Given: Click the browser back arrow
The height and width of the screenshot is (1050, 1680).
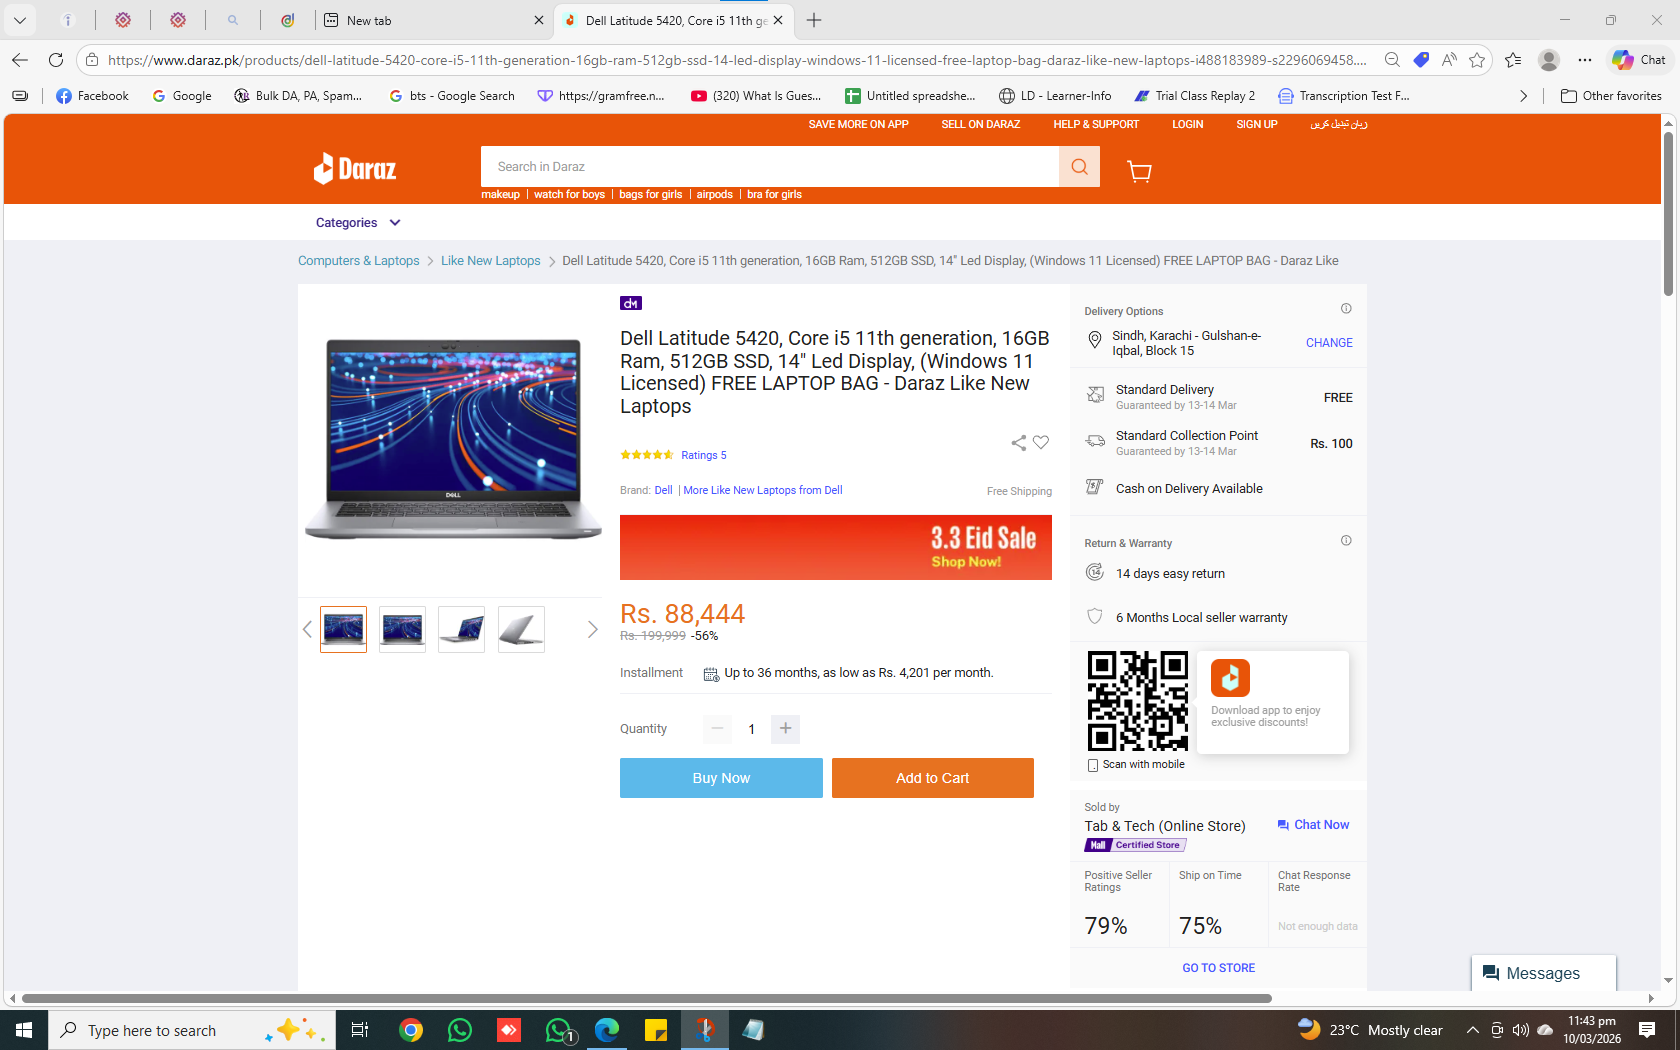Looking at the screenshot, I should [20, 60].
